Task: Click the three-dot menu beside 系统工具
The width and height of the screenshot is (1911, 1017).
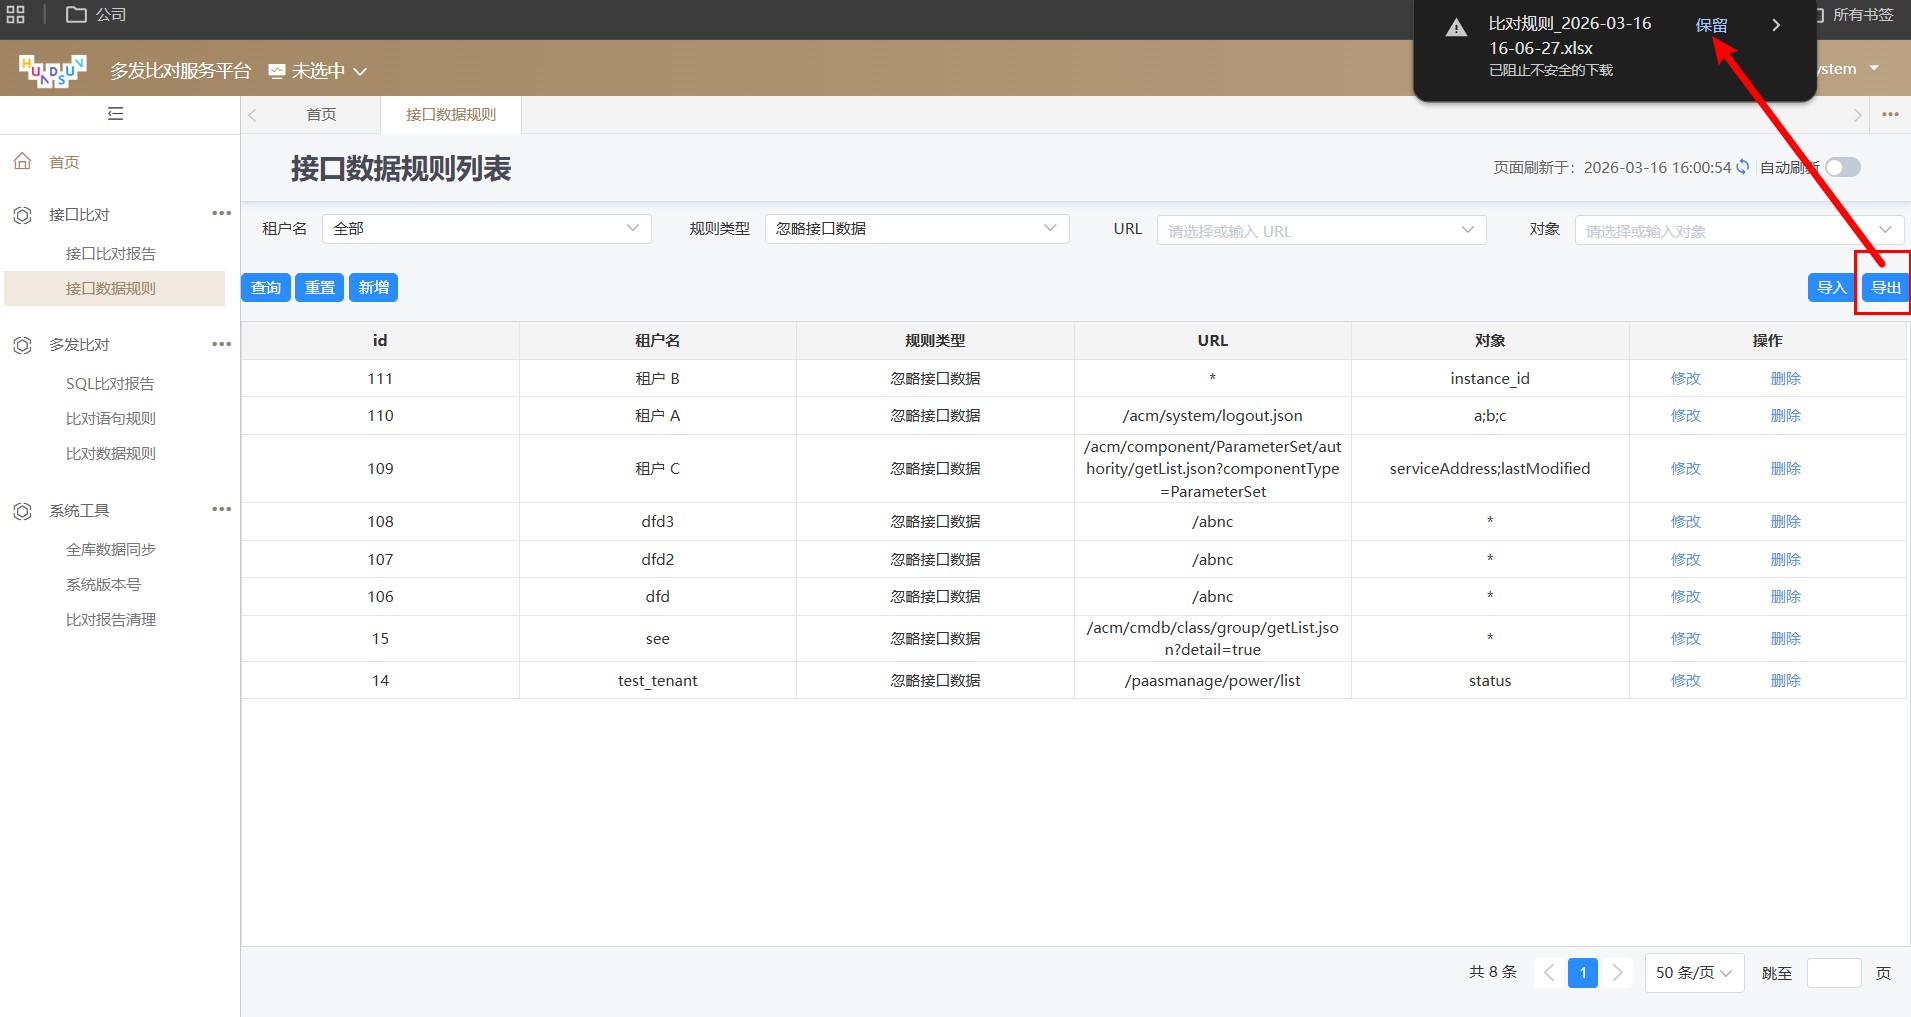Action: tap(221, 510)
